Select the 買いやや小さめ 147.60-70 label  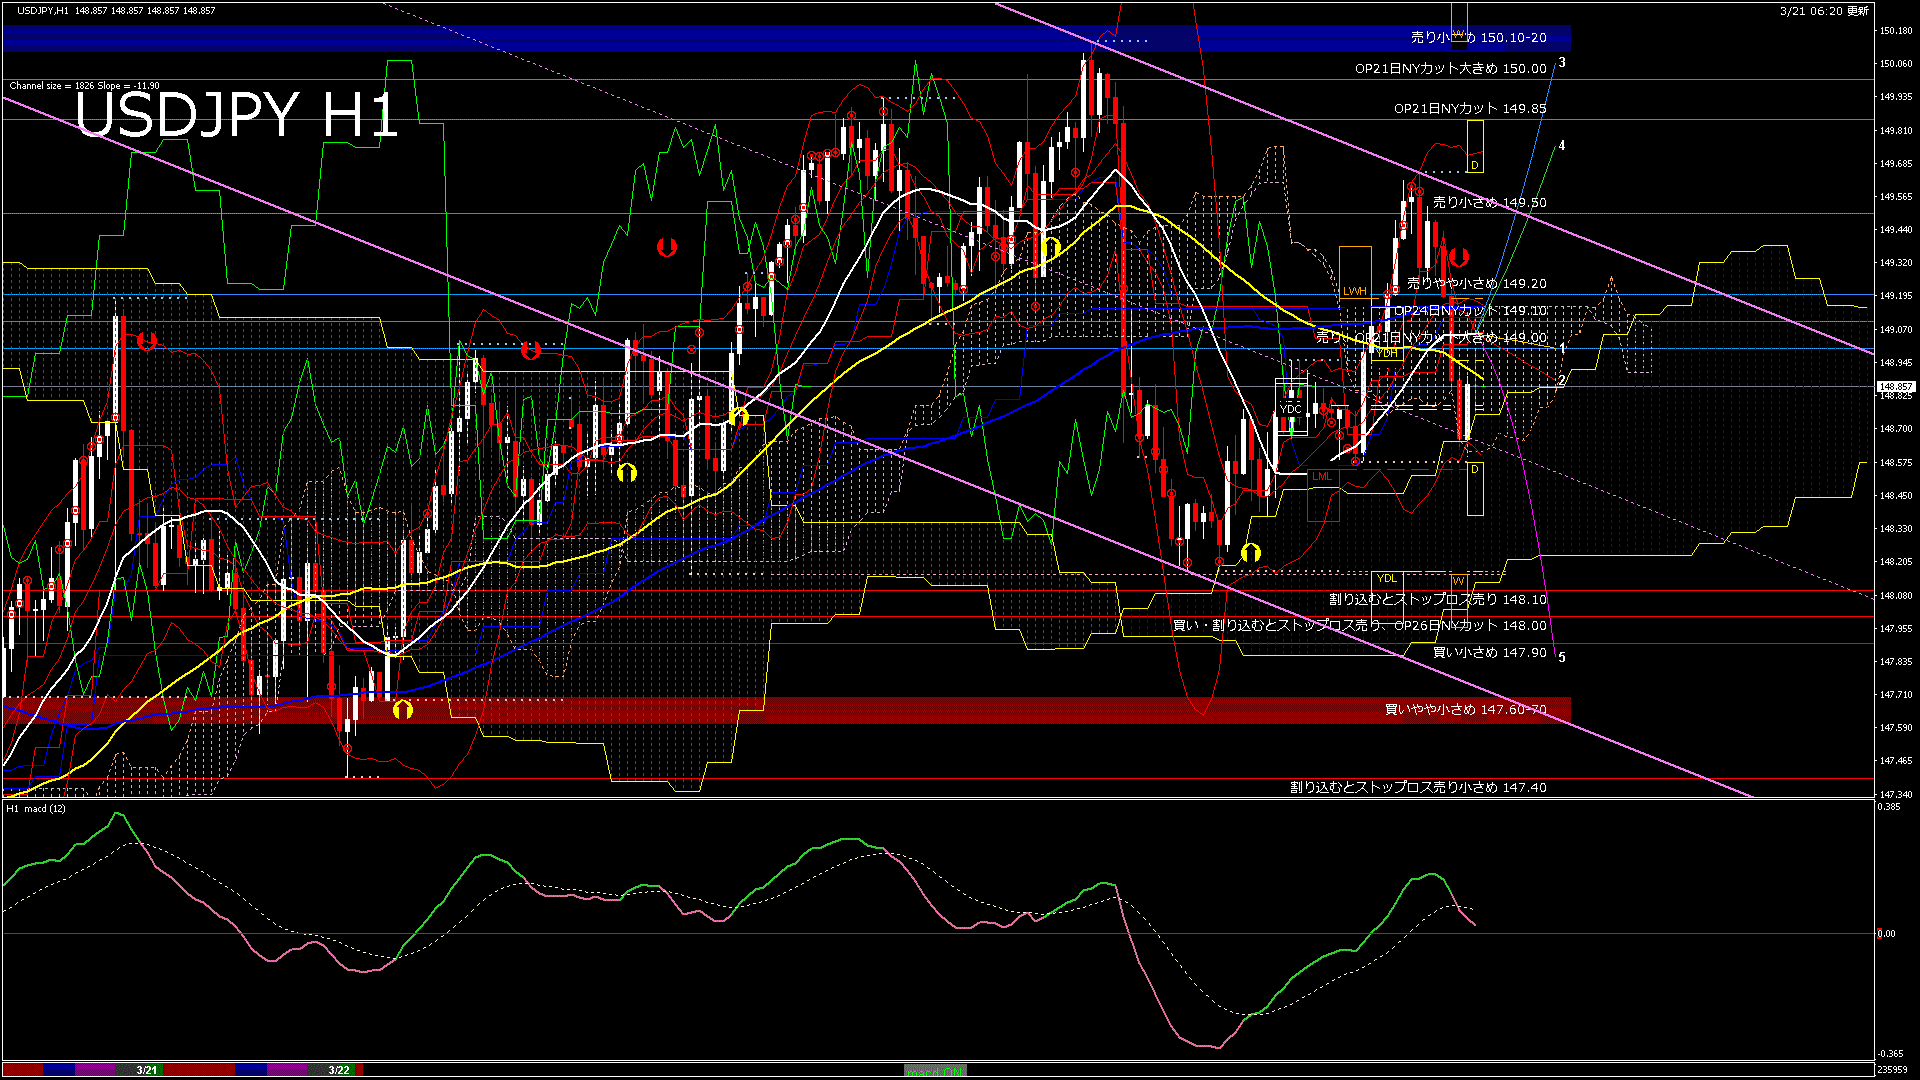click(x=1466, y=710)
